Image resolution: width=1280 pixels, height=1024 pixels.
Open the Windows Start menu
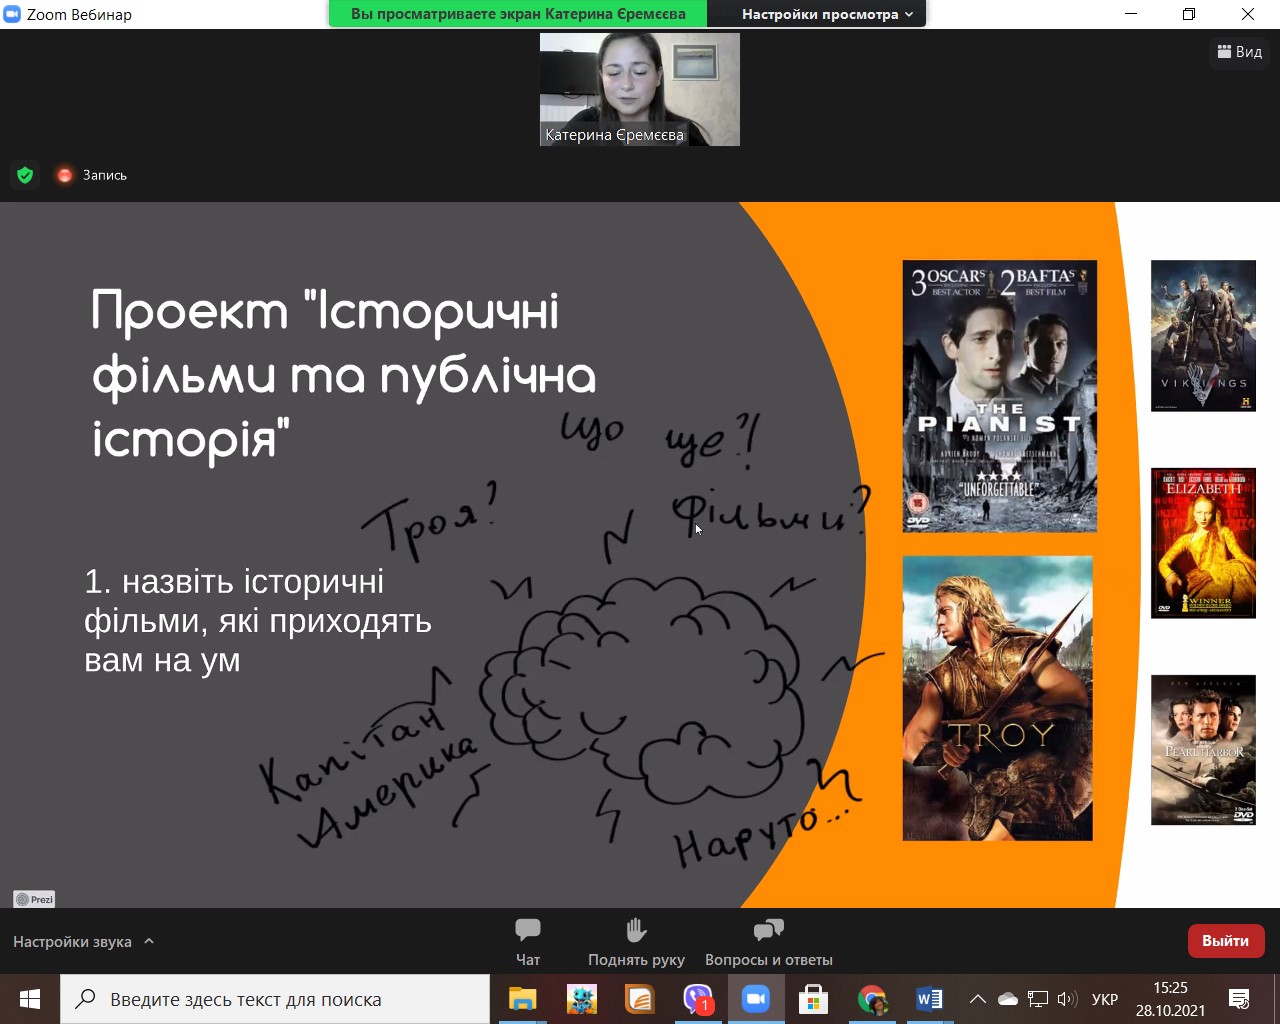(30, 999)
